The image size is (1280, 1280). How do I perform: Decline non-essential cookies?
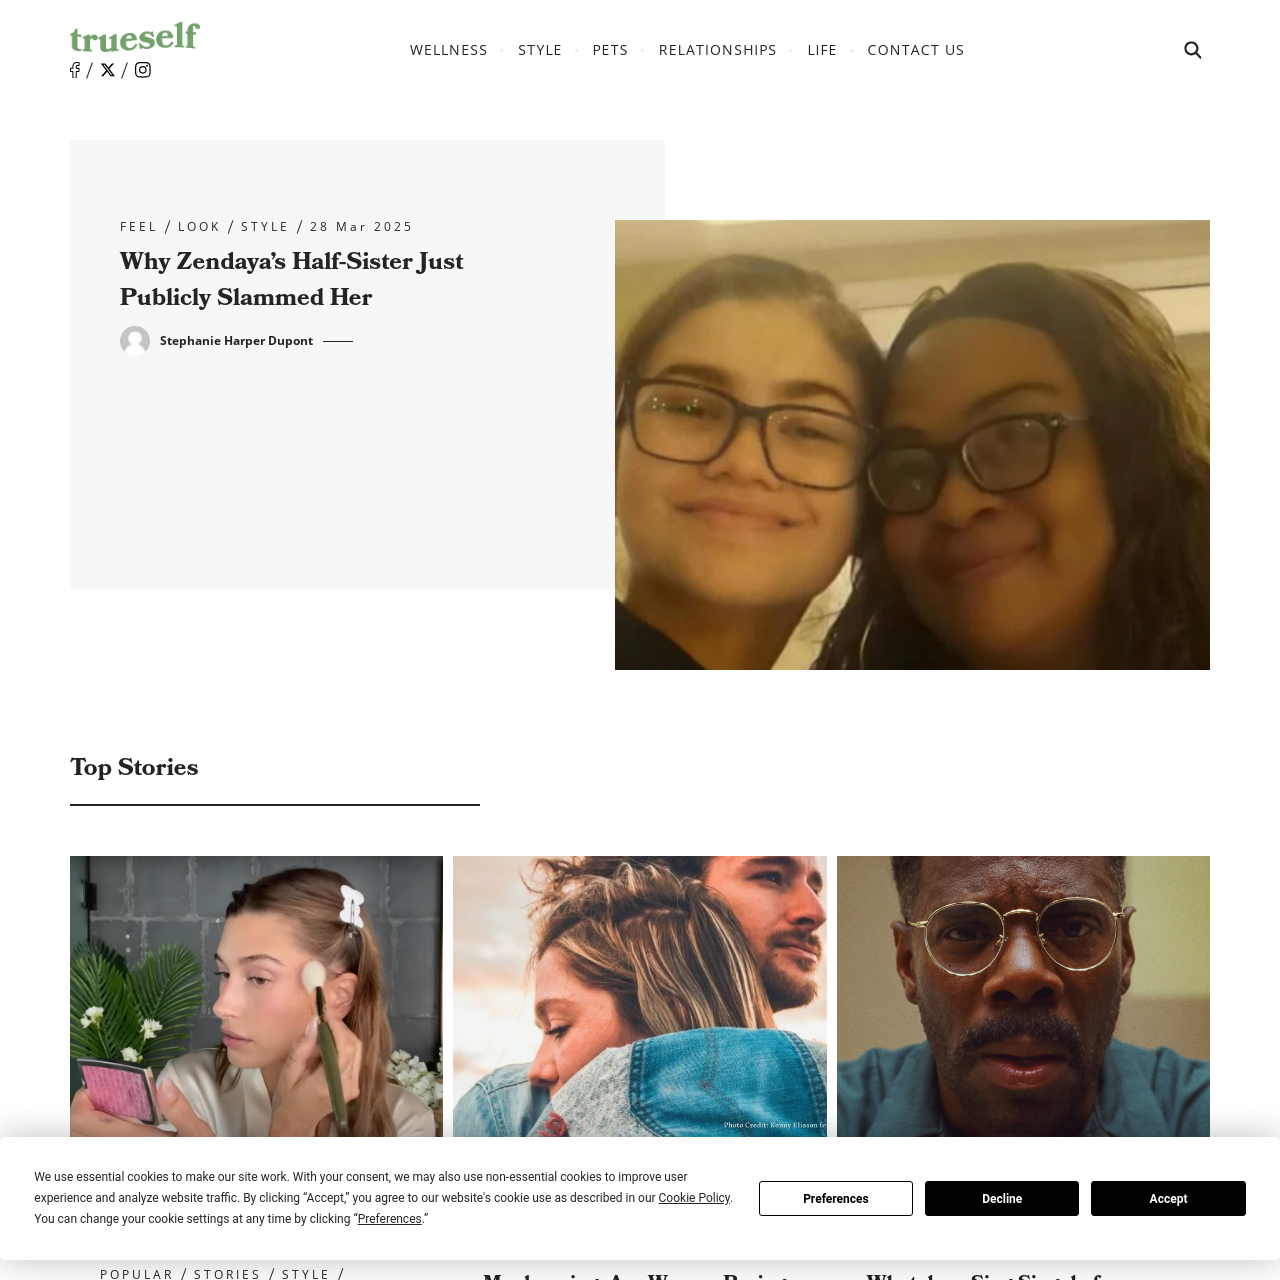point(1002,1198)
